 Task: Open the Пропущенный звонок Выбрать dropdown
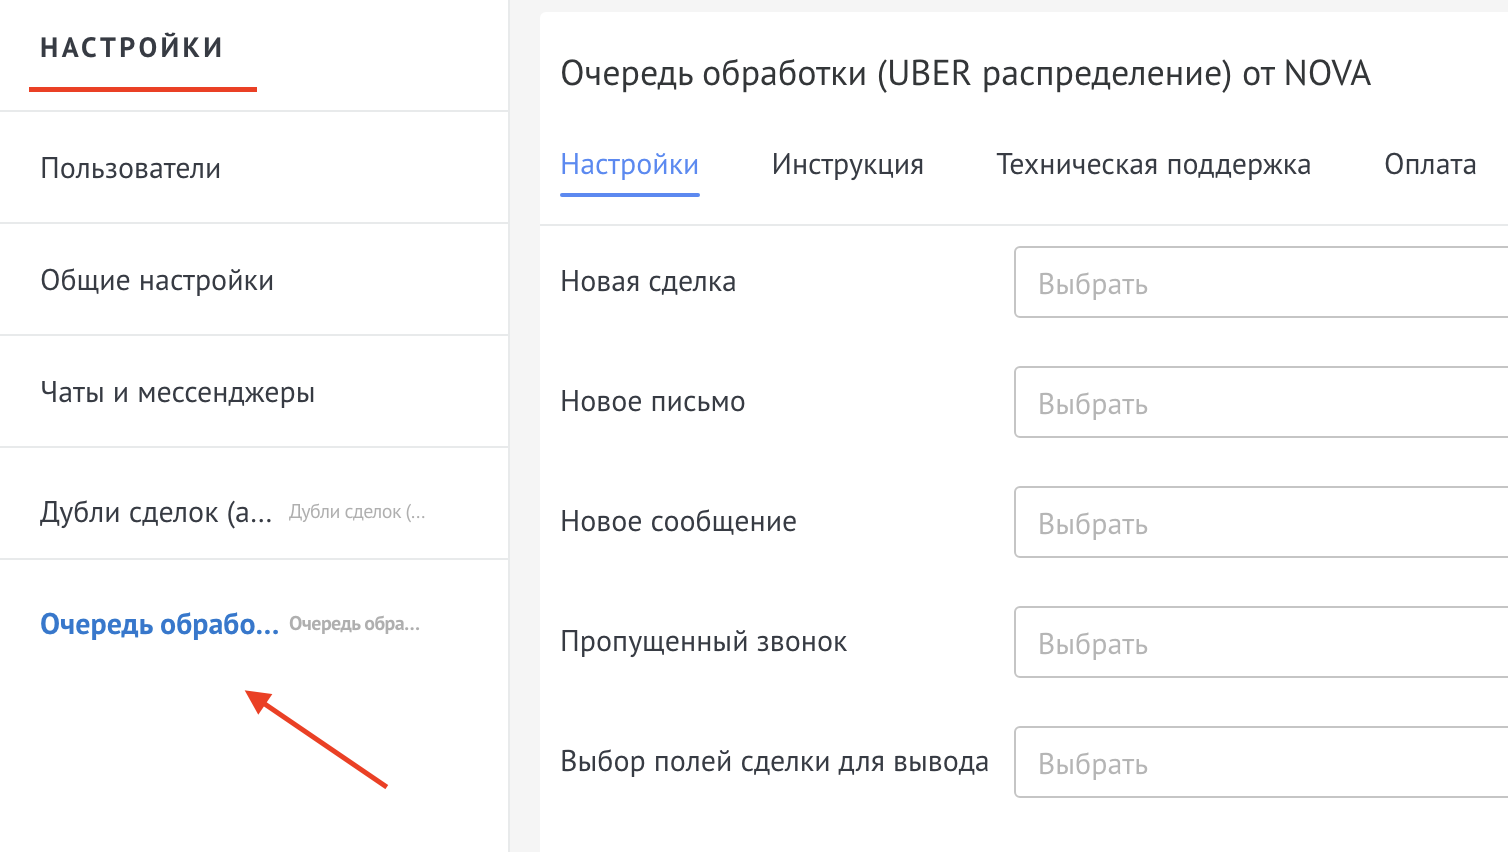point(1260,643)
